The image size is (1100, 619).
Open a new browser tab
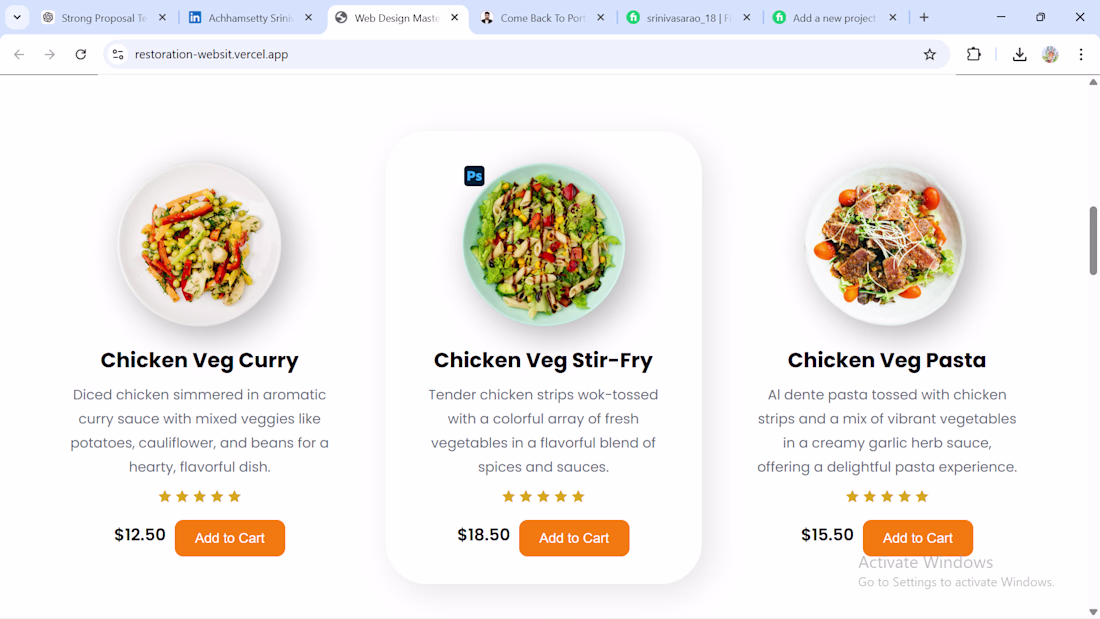point(924,17)
